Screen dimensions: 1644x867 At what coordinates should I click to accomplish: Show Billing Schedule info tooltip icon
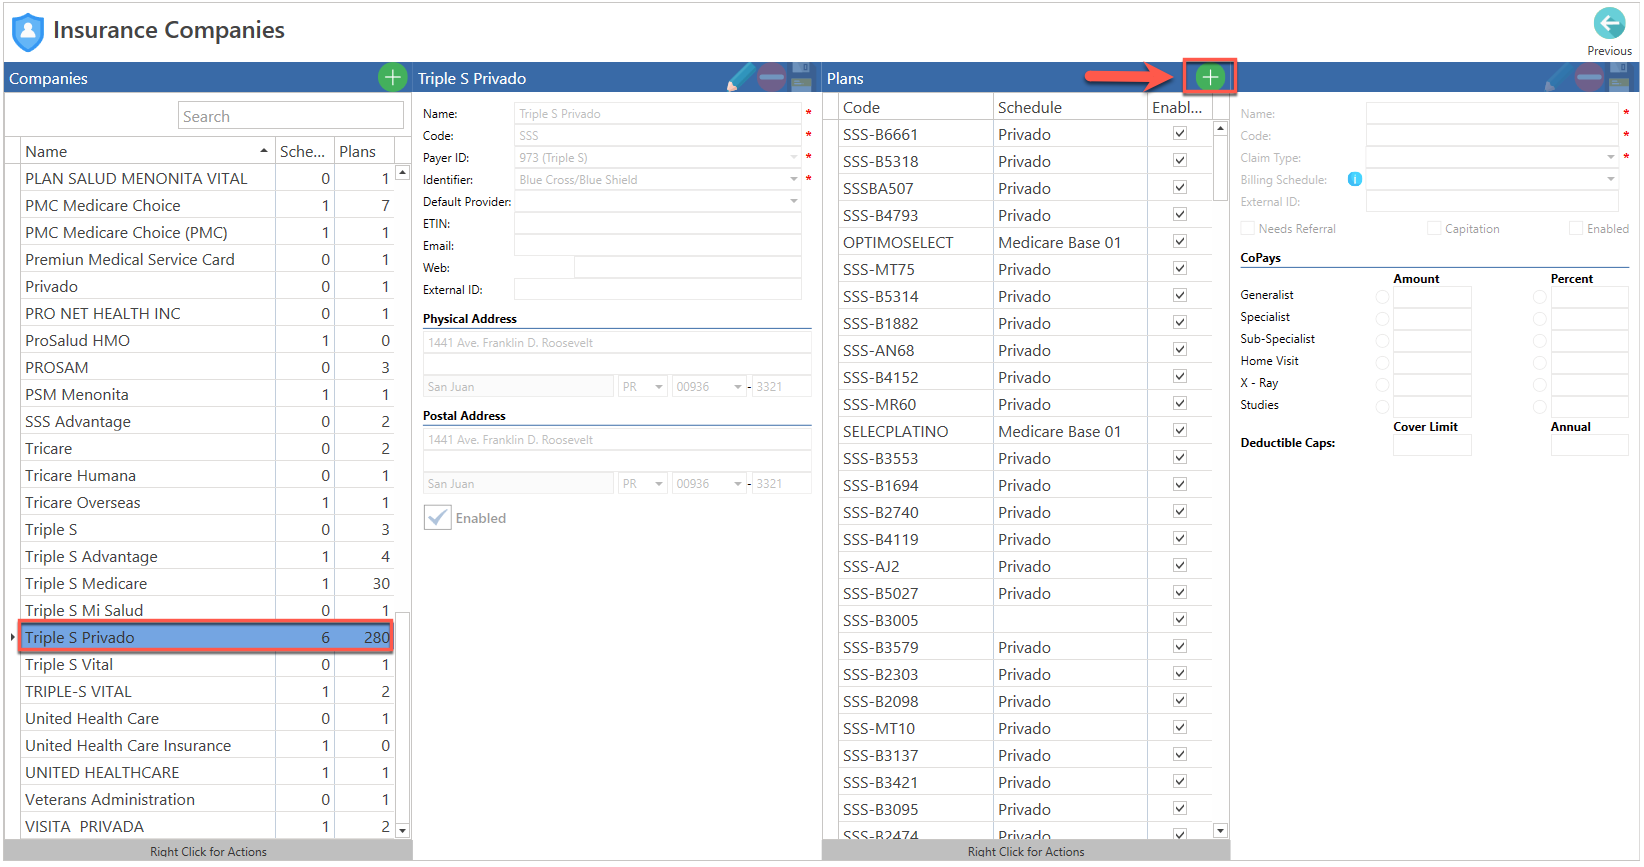pyautogui.click(x=1354, y=179)
